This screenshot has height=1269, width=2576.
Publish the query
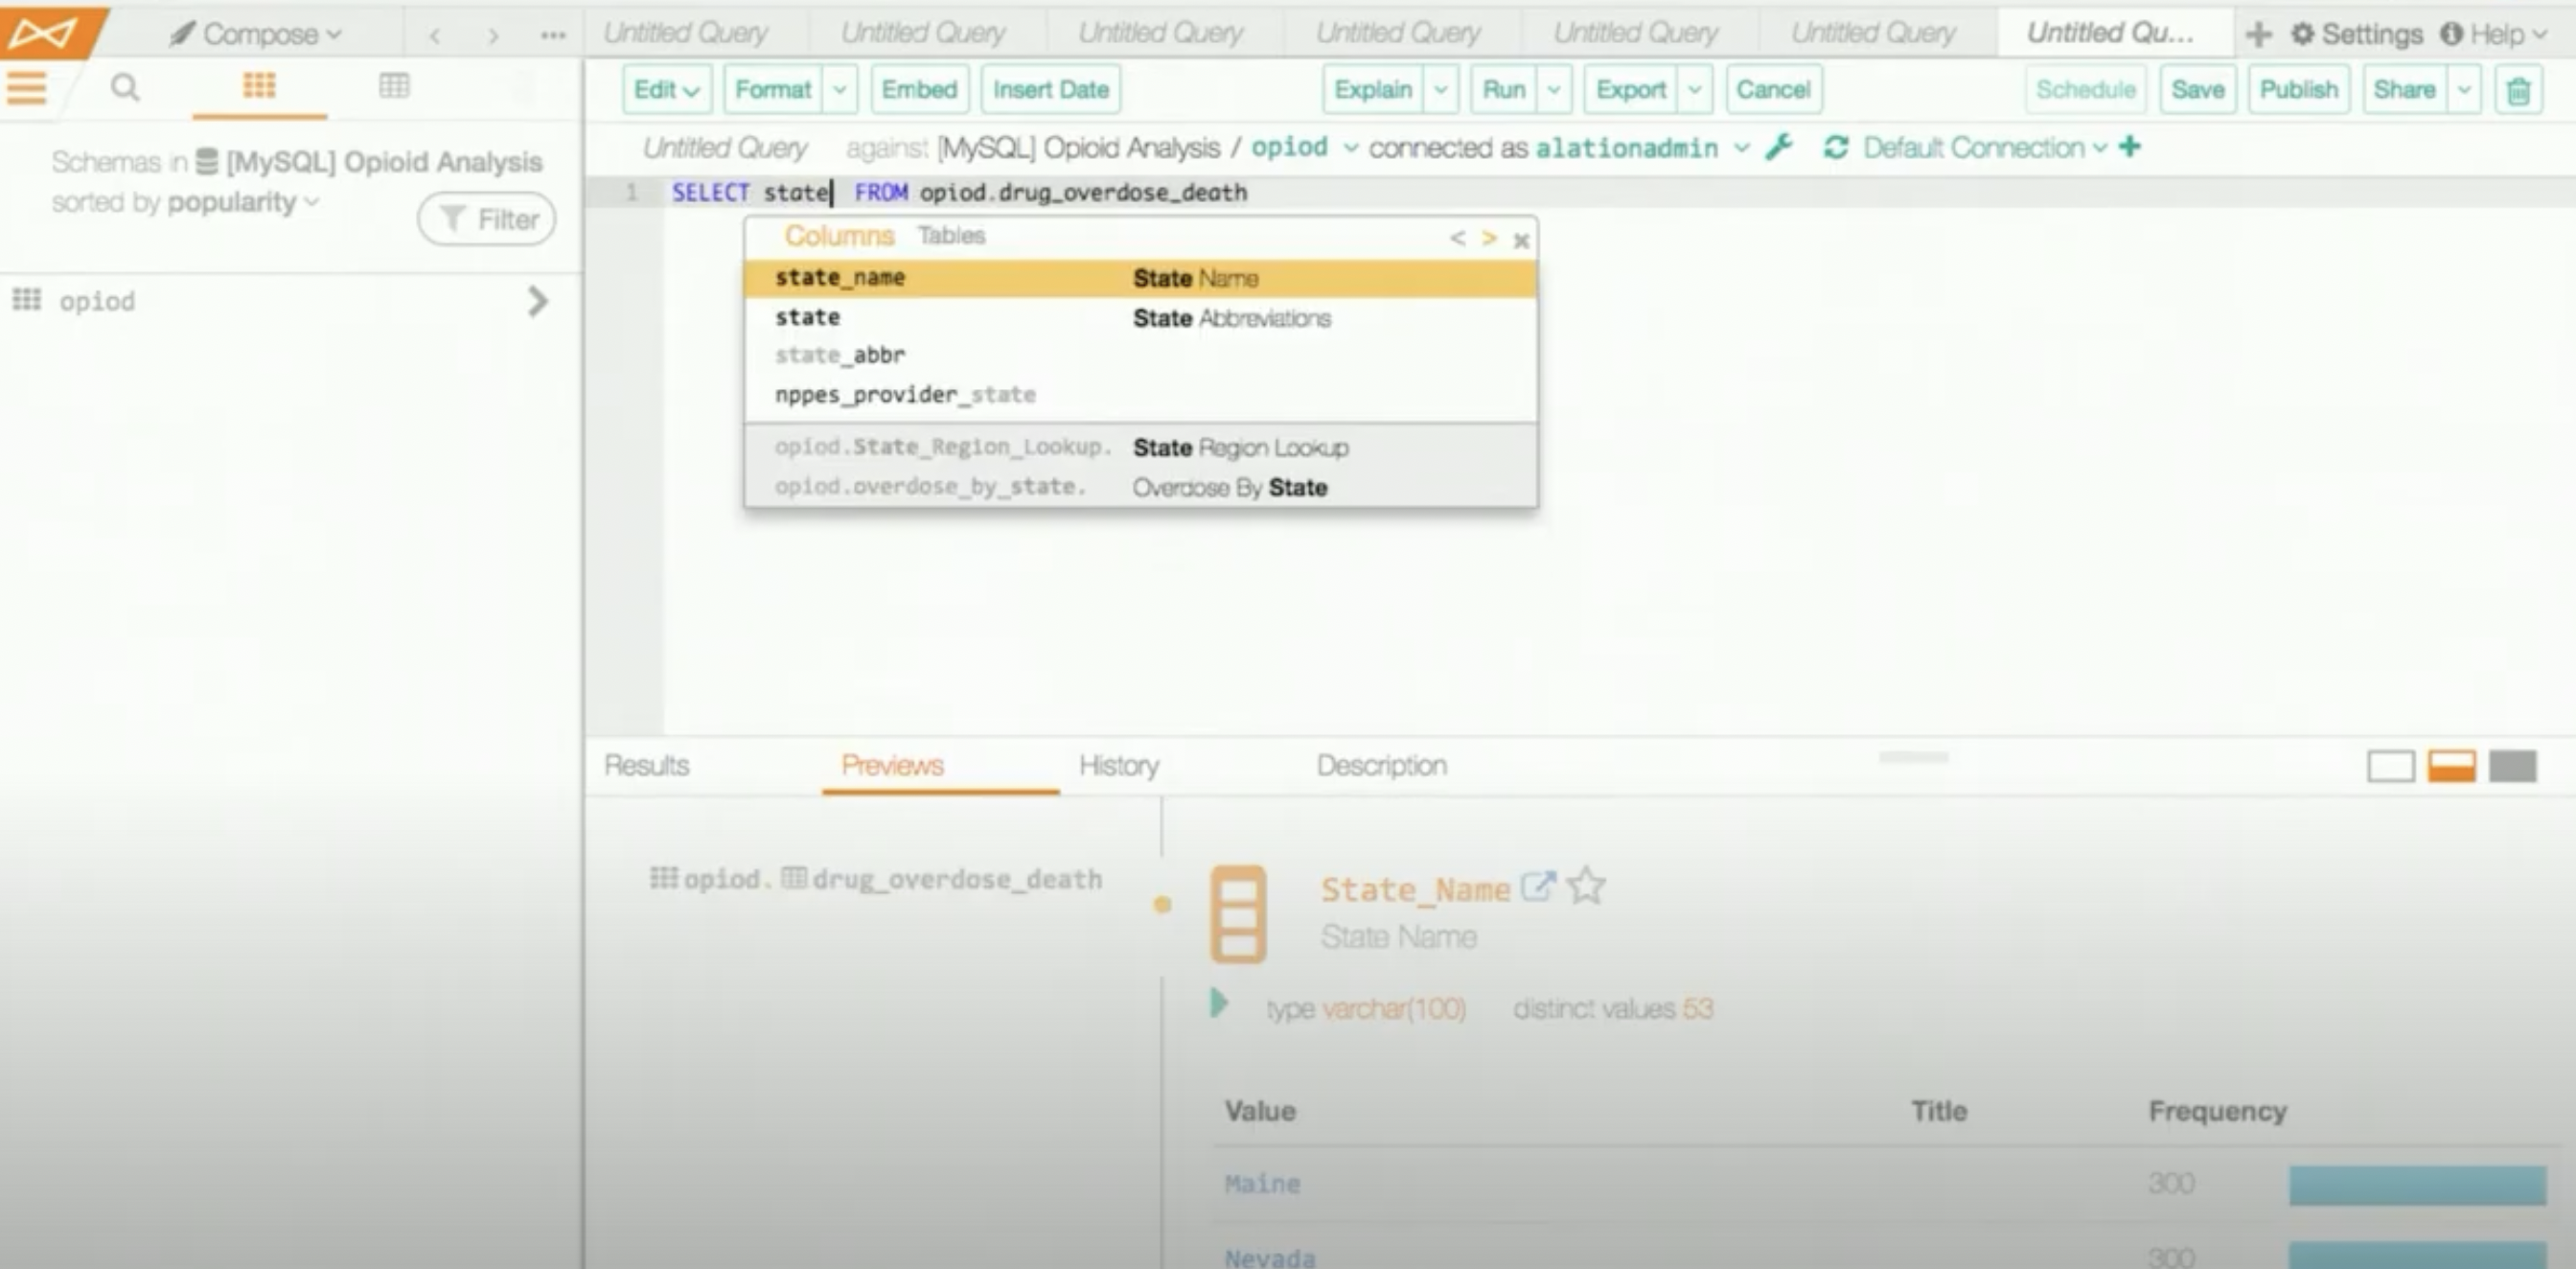click(2298, 90)
